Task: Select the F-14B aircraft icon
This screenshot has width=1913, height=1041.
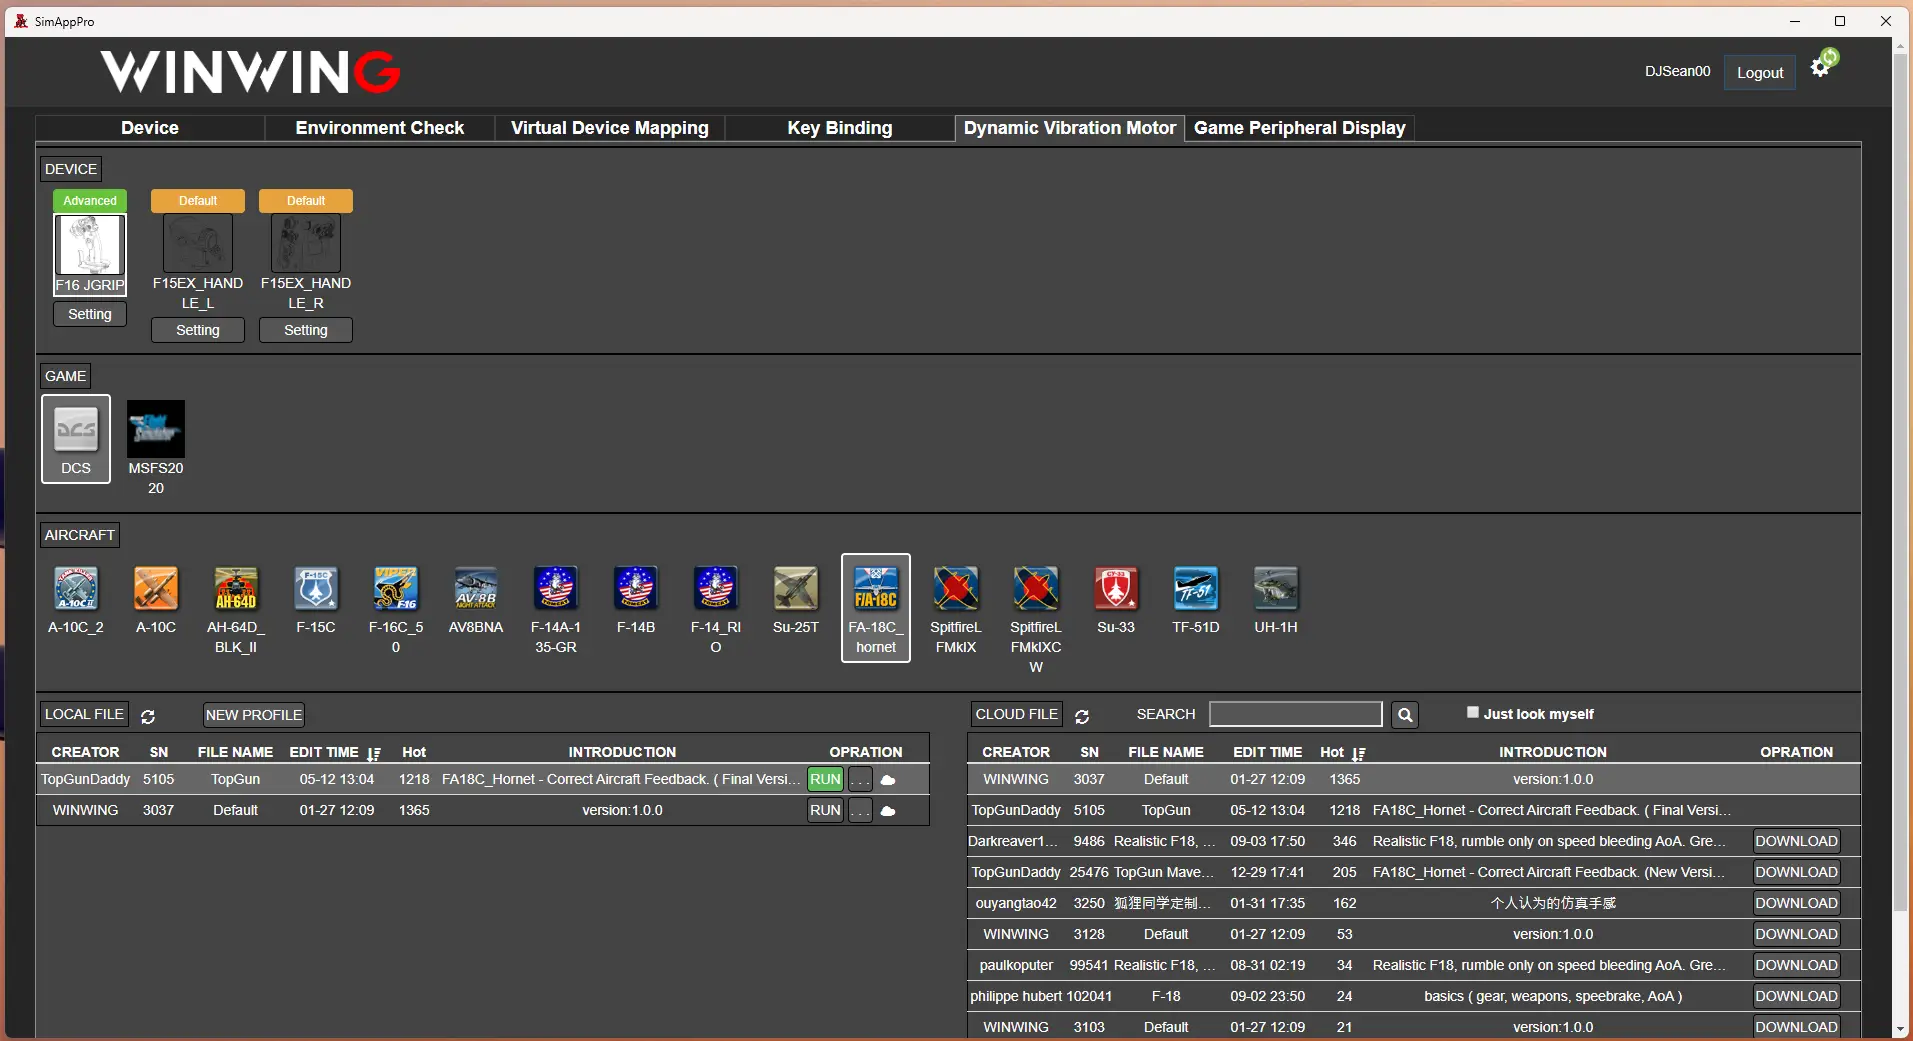Action: [x=636, y=589]
